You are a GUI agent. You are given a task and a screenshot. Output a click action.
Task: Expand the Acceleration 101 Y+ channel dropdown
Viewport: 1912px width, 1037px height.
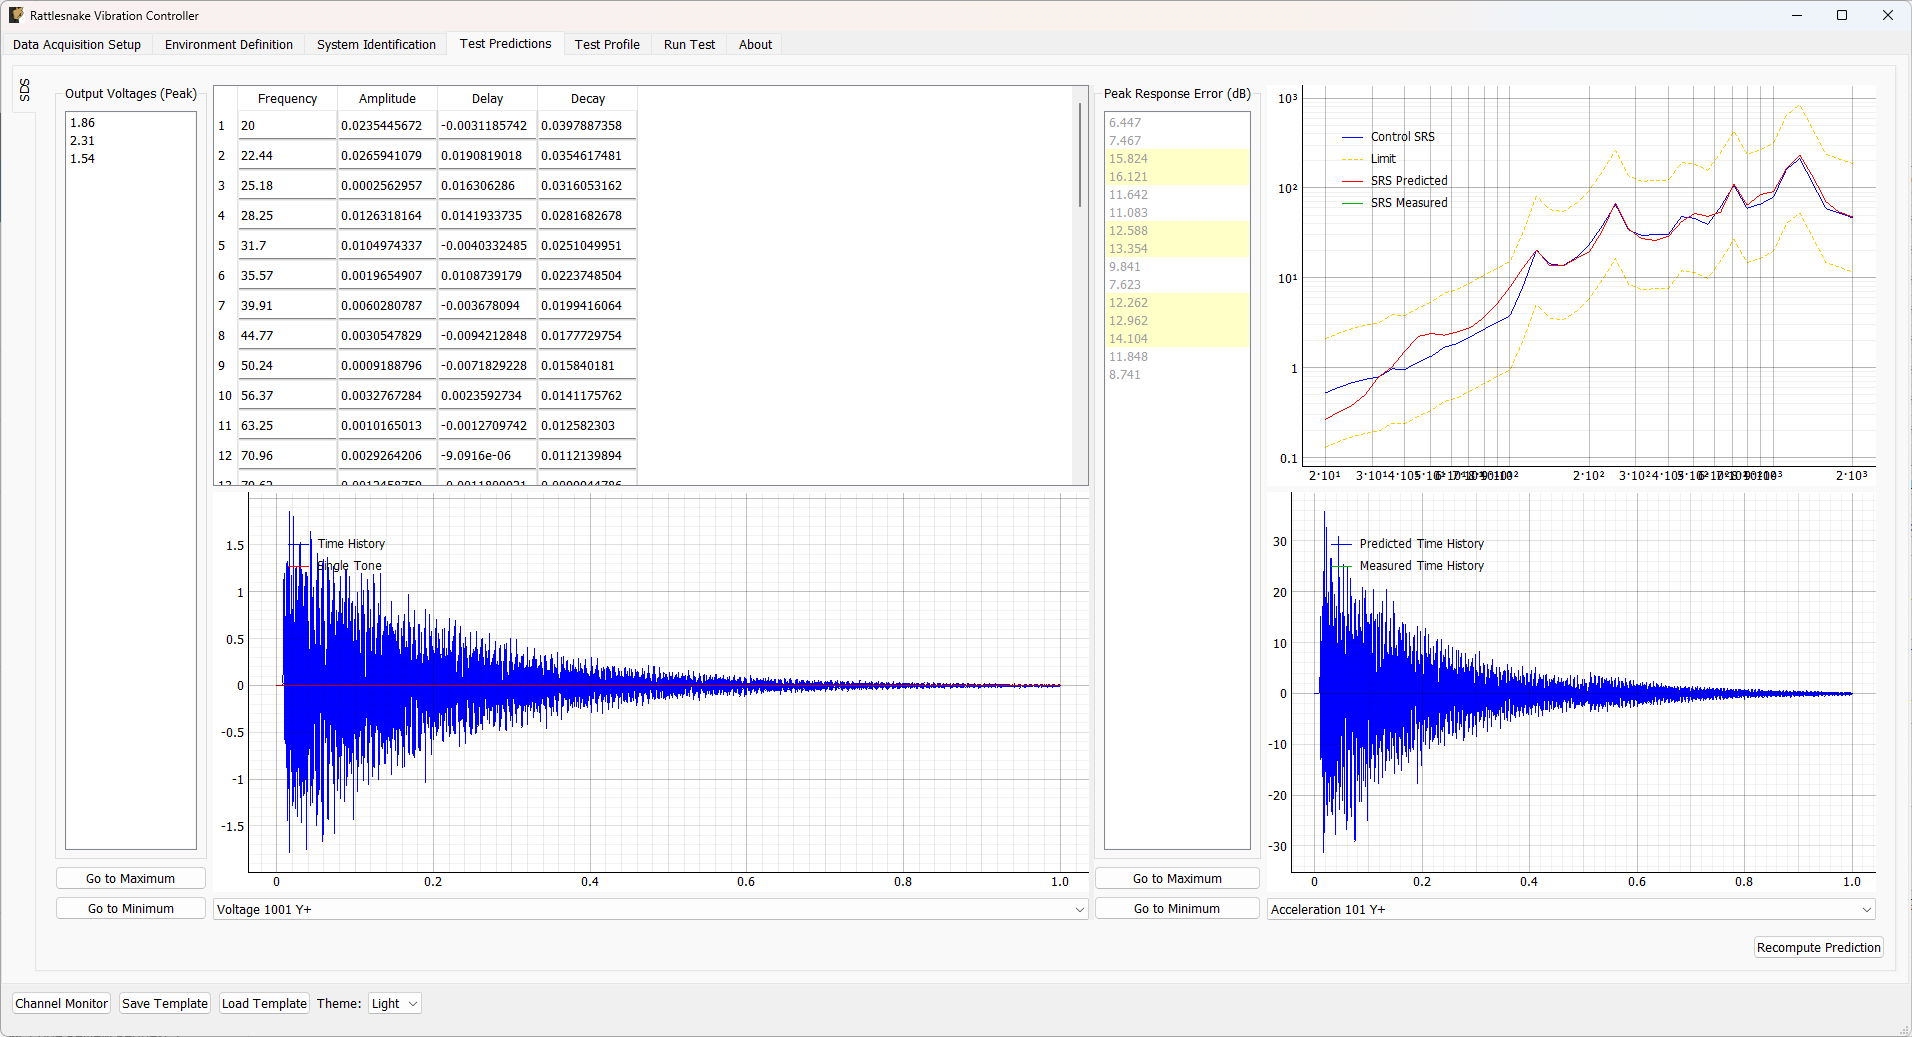(x=1571, y=909)
